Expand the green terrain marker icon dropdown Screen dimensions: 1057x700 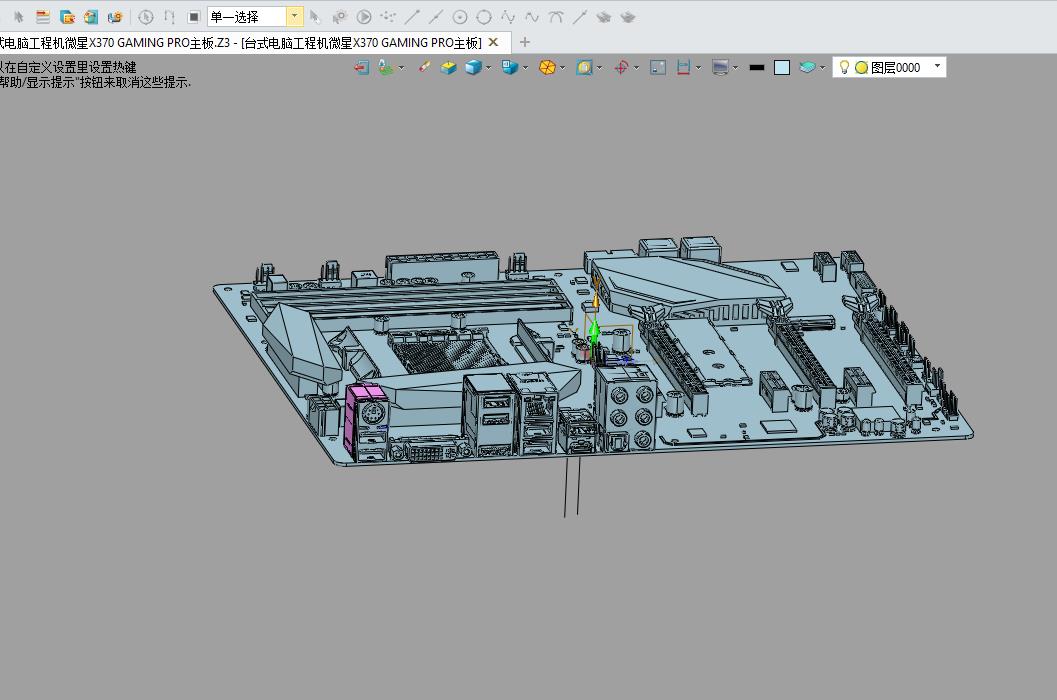401,67
